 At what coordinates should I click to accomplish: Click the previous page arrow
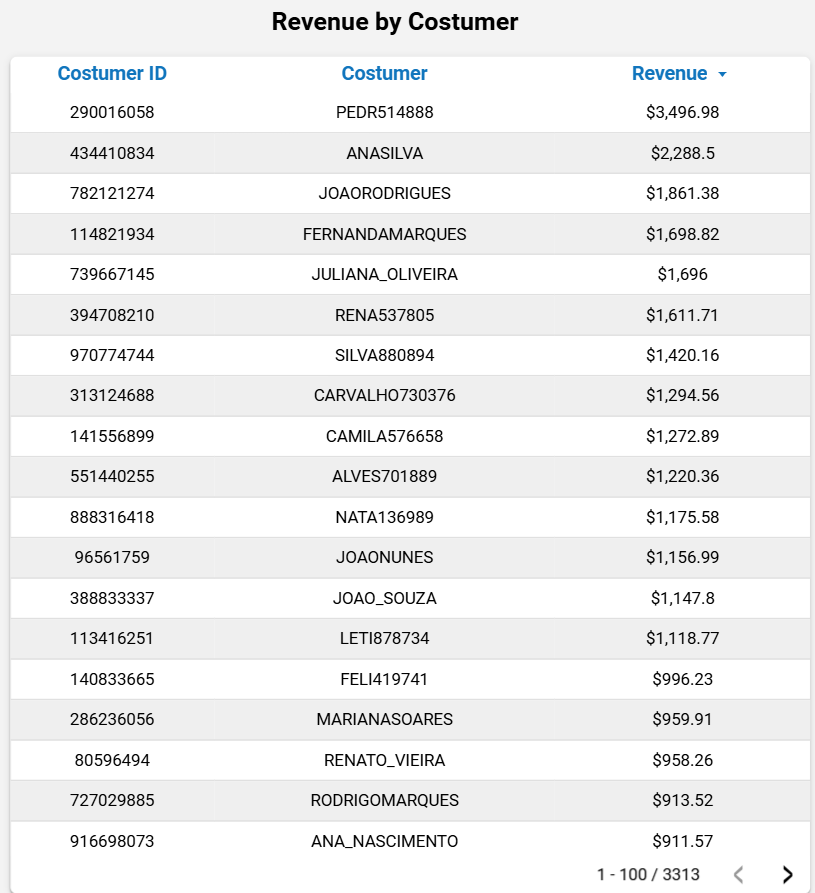(739, 875)
